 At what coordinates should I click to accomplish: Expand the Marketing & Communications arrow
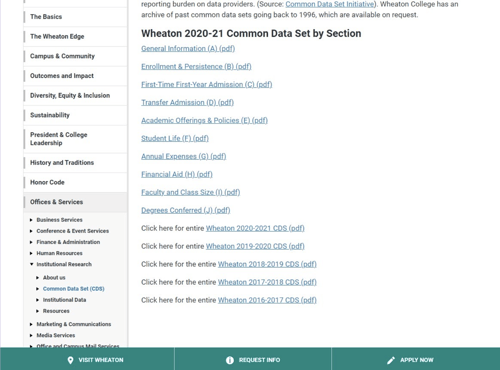tap(31, 324)
